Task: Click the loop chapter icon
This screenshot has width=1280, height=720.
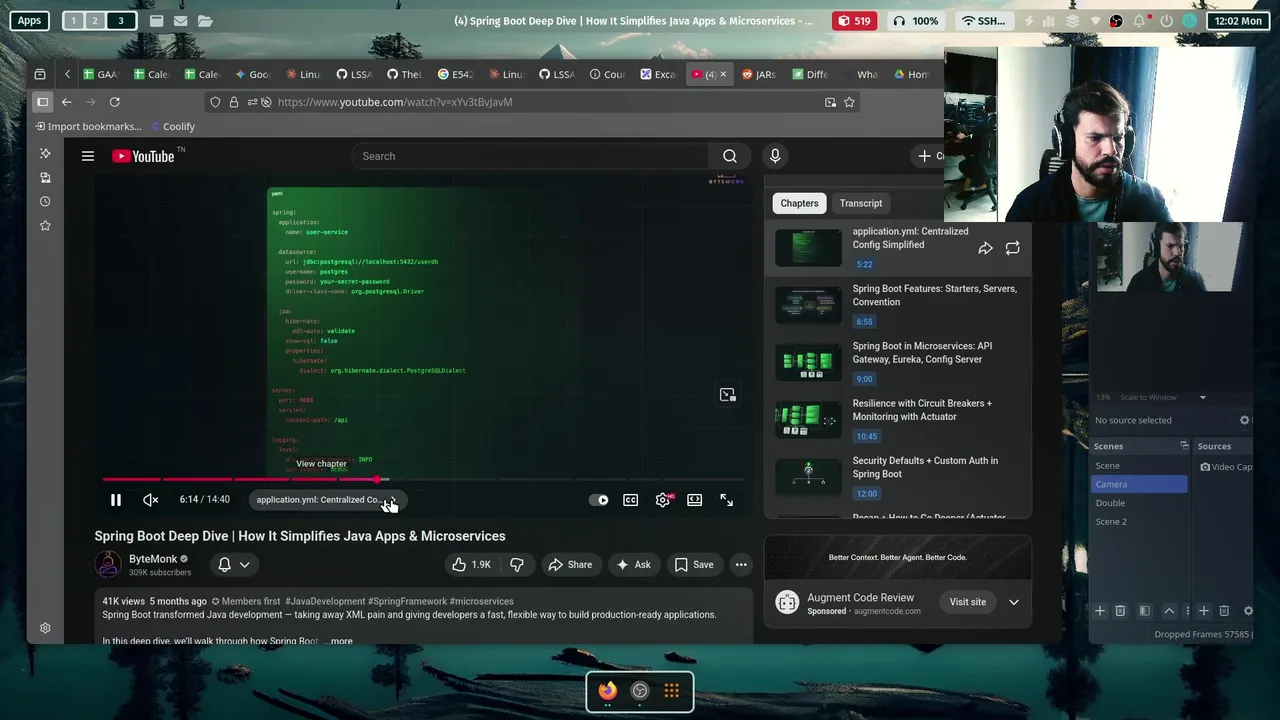Action: coord(1013,248)
